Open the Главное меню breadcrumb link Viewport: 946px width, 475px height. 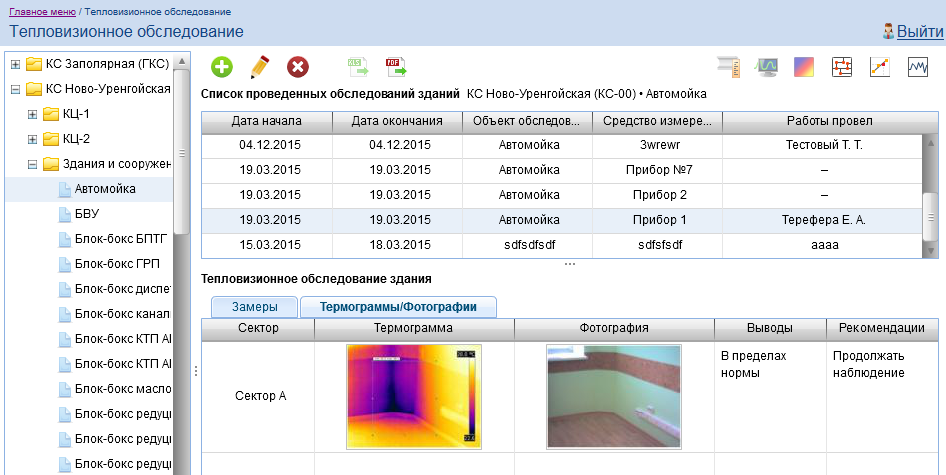coord(42,11)
